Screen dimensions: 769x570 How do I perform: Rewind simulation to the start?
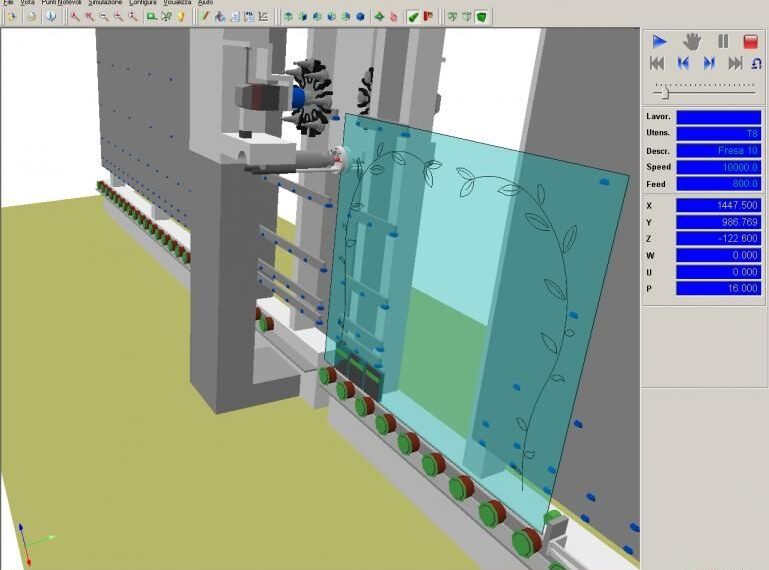click(657, 63)
